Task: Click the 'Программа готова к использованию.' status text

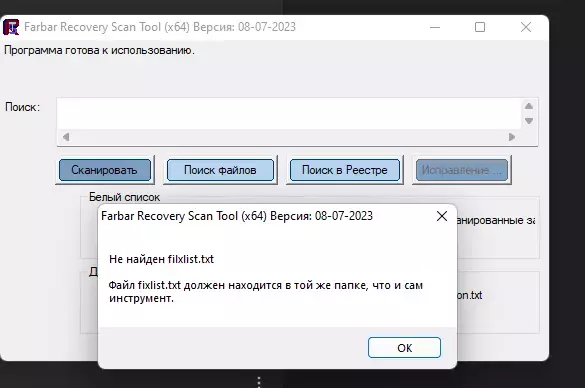Action: (x=99, y=50)
